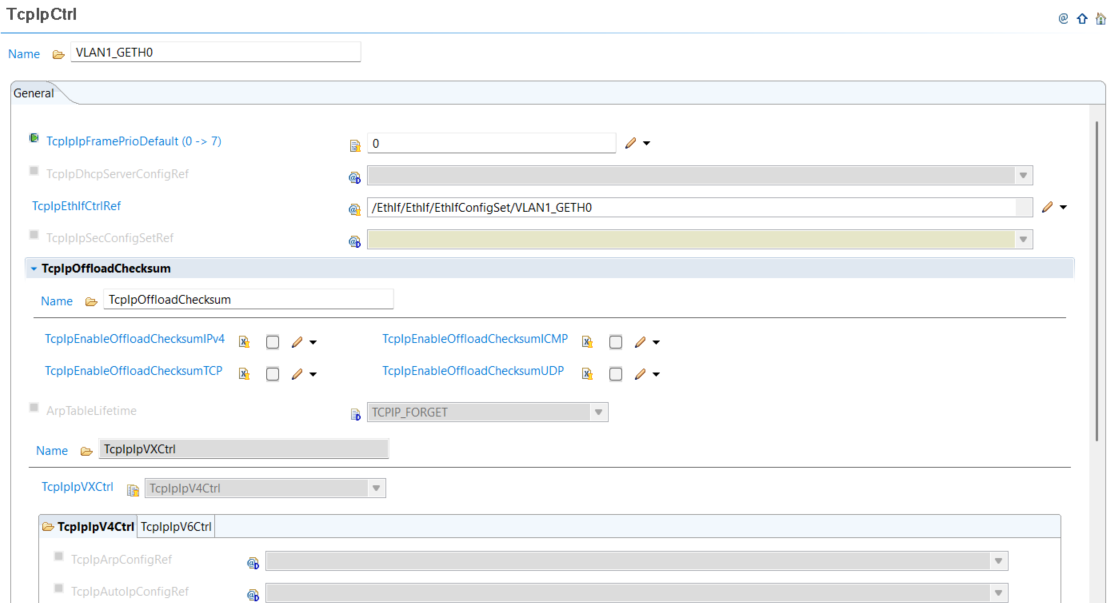
Task: Click the home icon in top-right corner
Action: click(1100, 18)
